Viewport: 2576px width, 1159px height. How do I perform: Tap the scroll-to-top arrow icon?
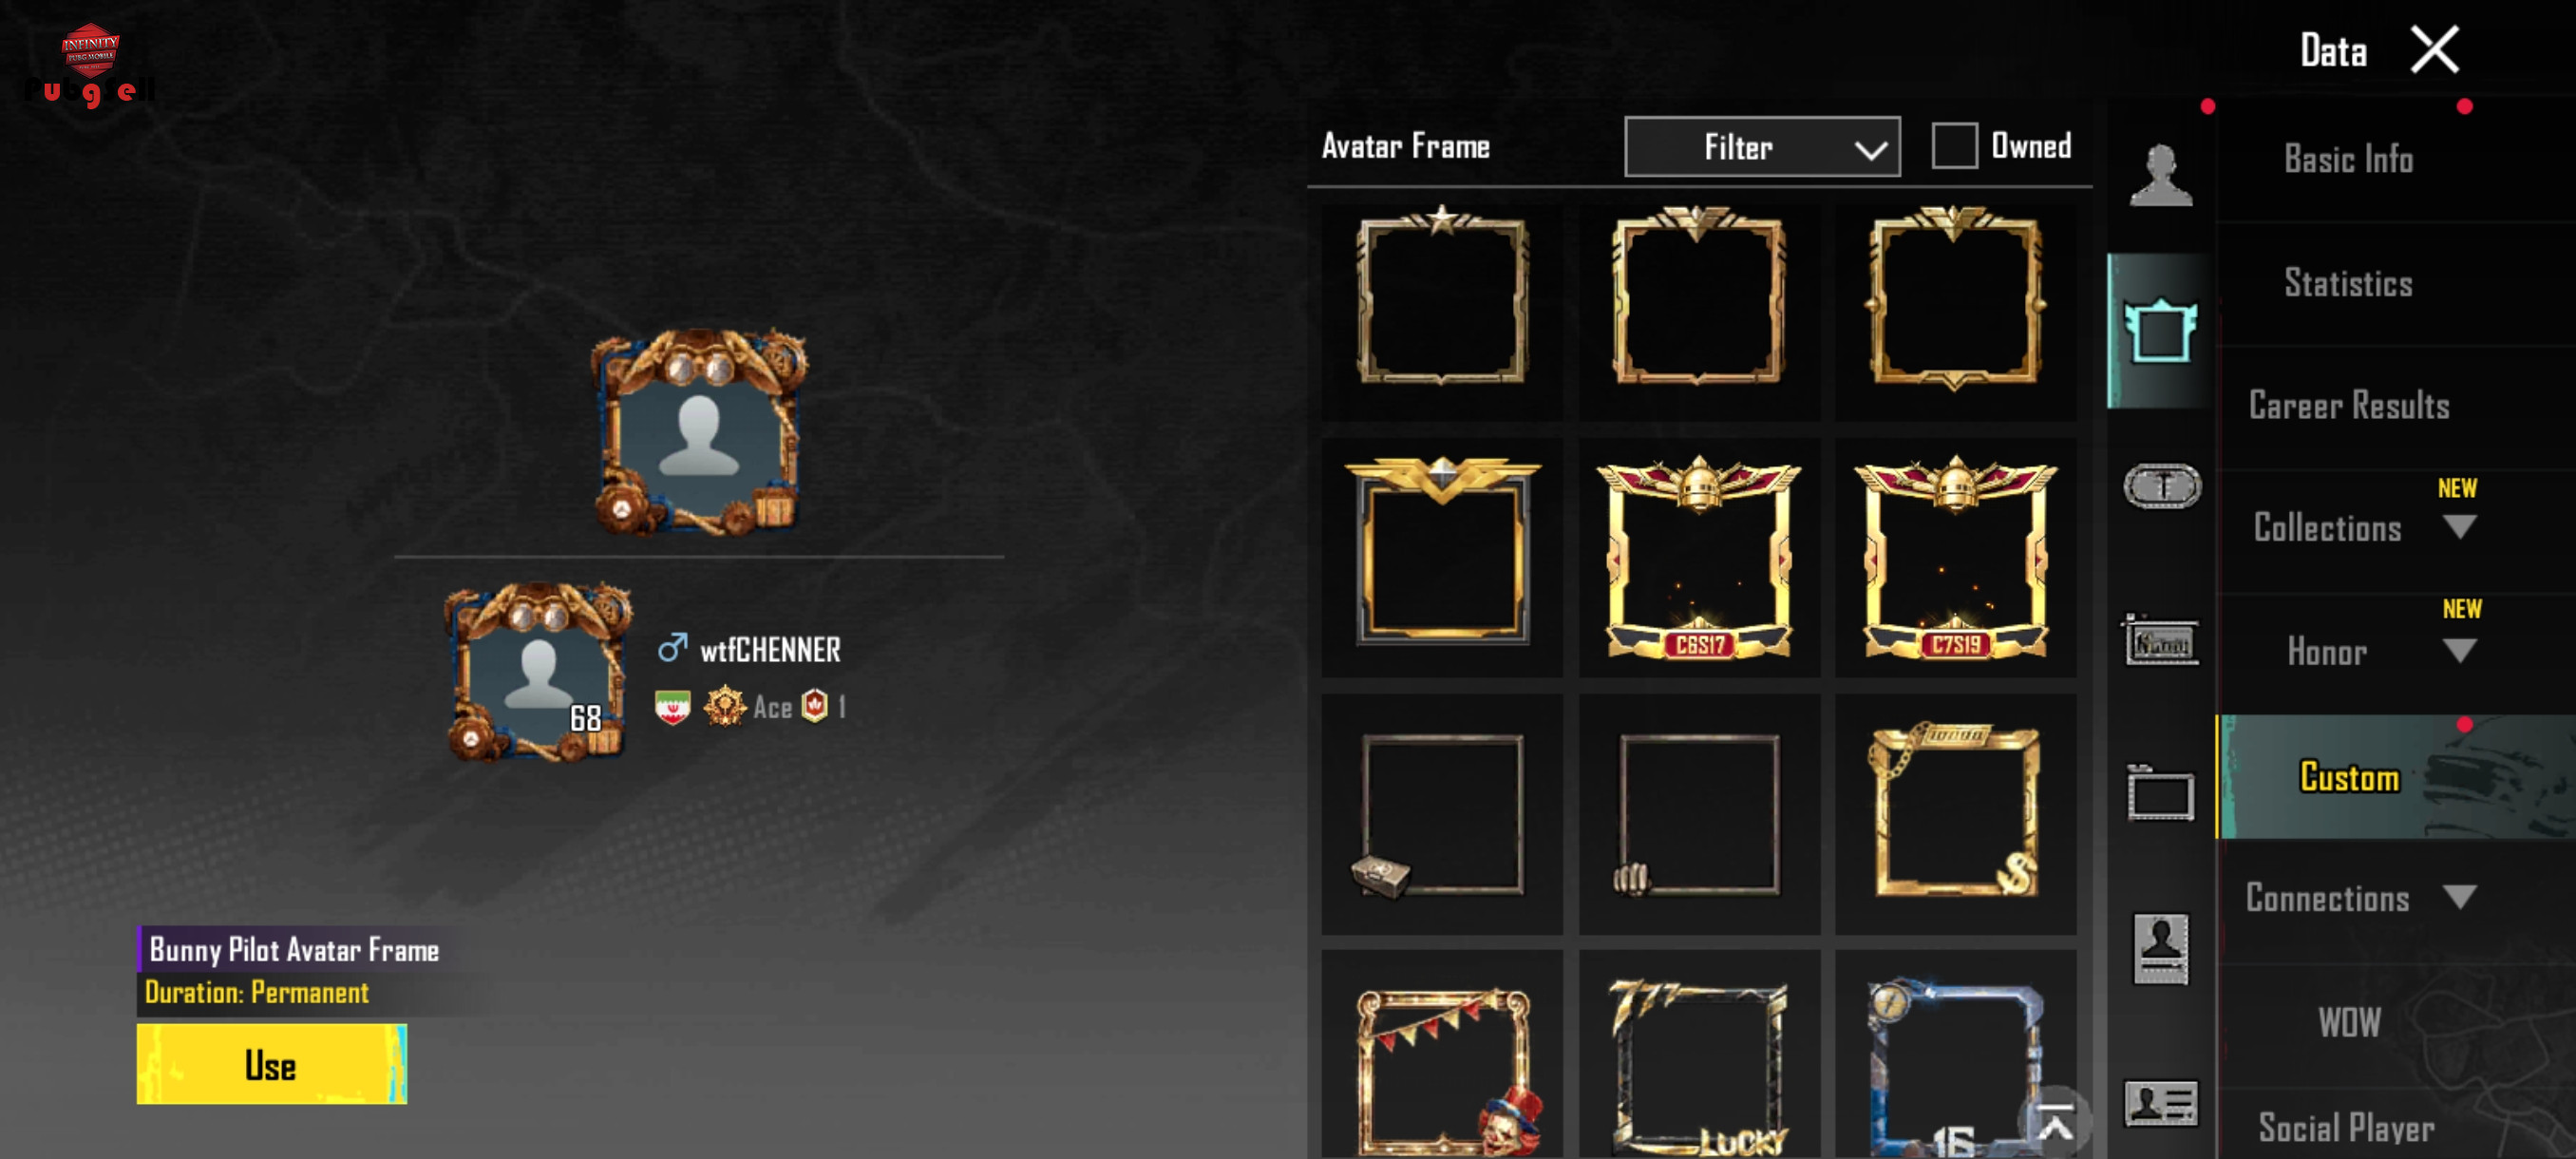(2055, 1123)
